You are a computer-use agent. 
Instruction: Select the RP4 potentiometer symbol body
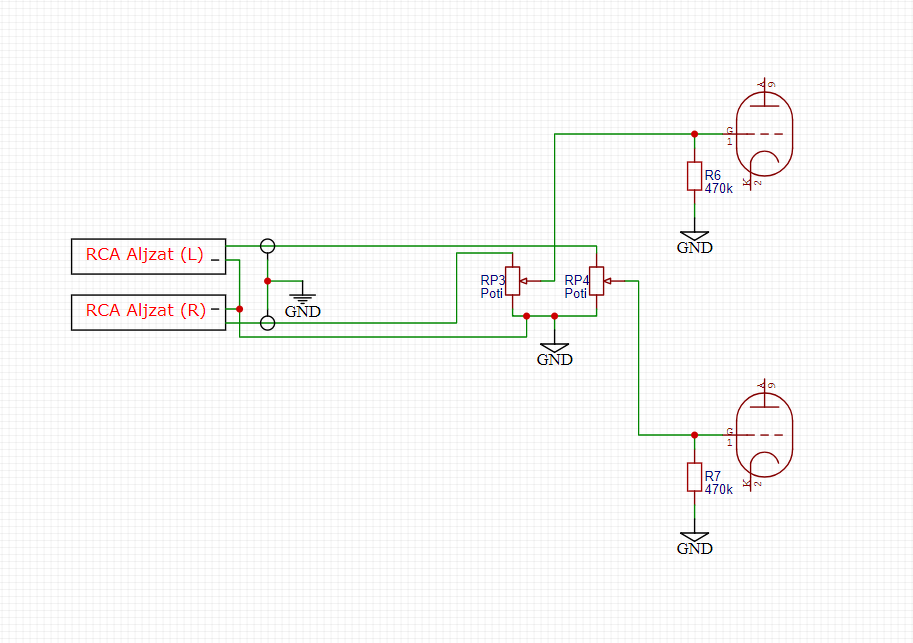(x=596, y=281)
